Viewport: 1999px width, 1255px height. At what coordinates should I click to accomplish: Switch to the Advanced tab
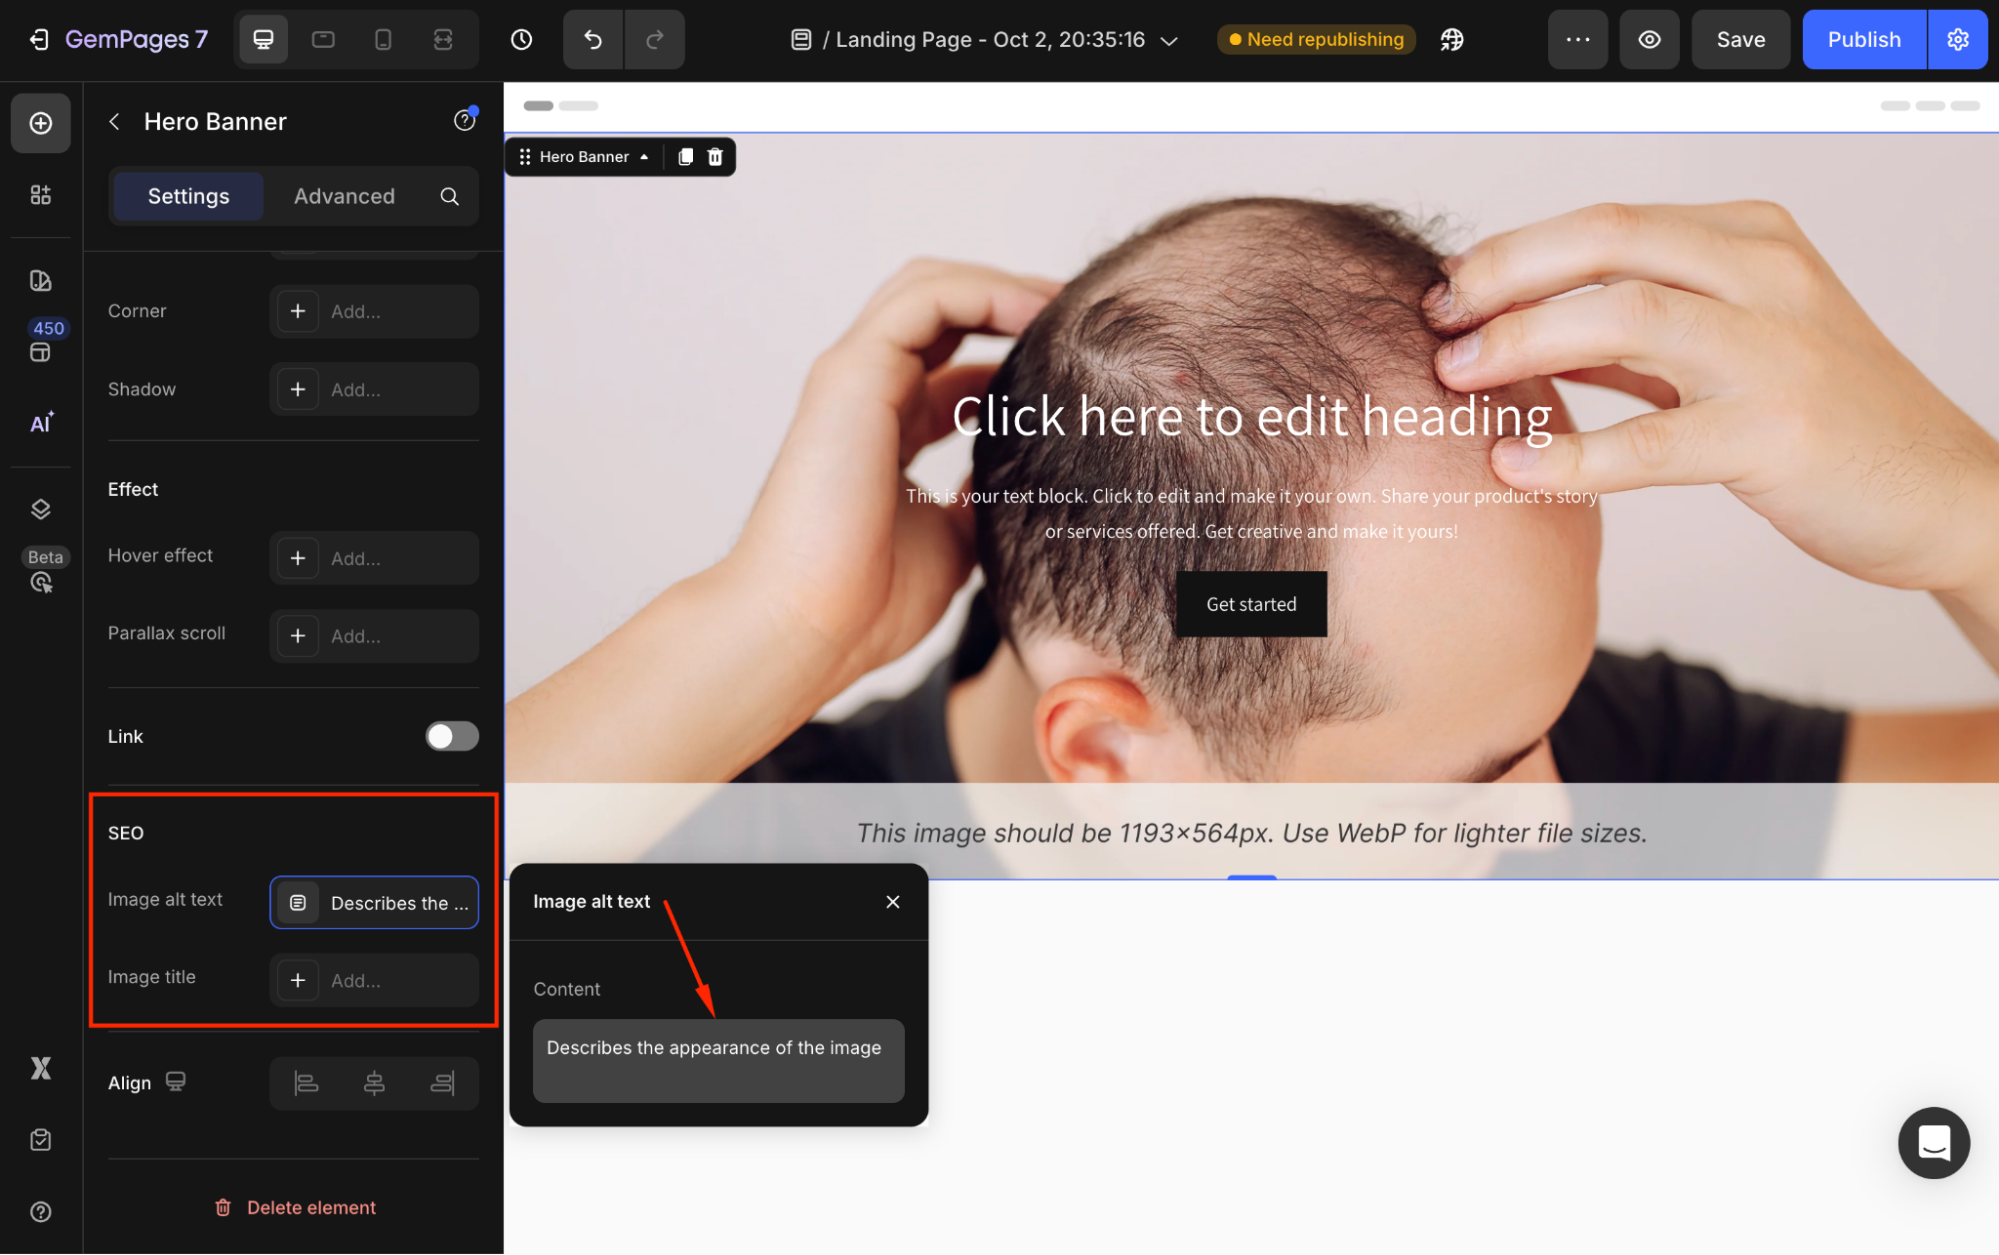[x=344, y=196]
